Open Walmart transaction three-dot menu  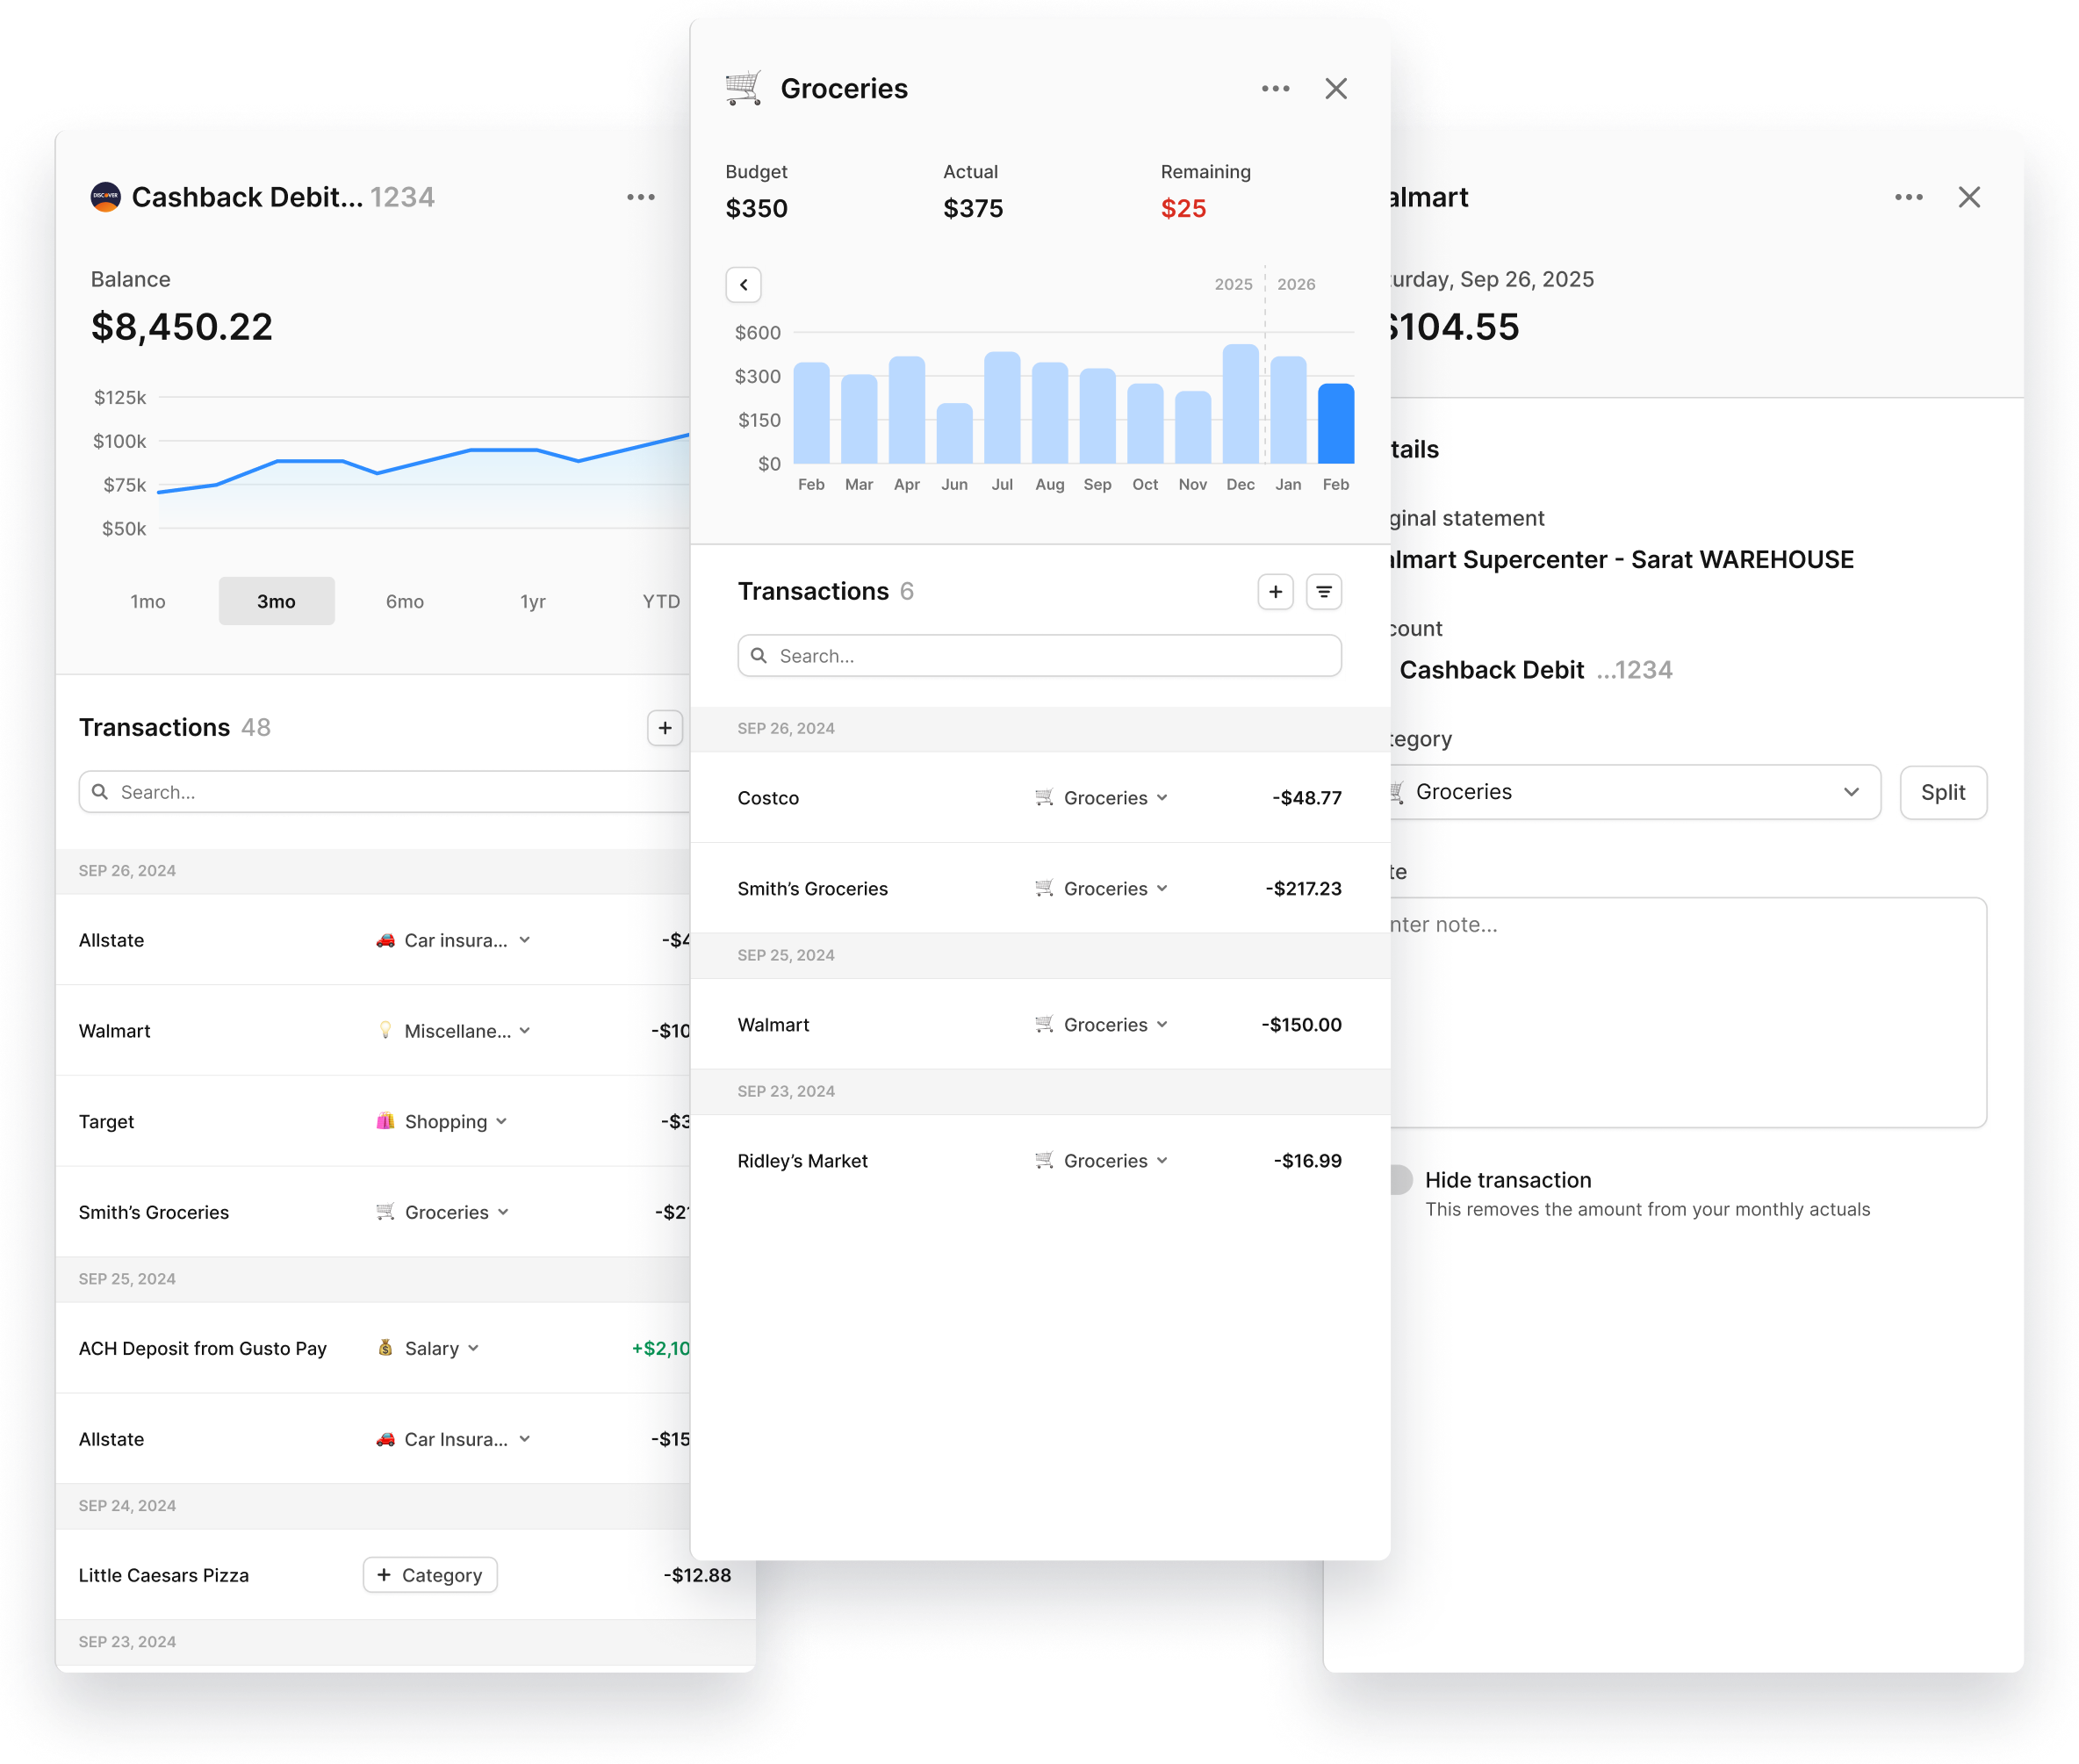point(1908,197)
